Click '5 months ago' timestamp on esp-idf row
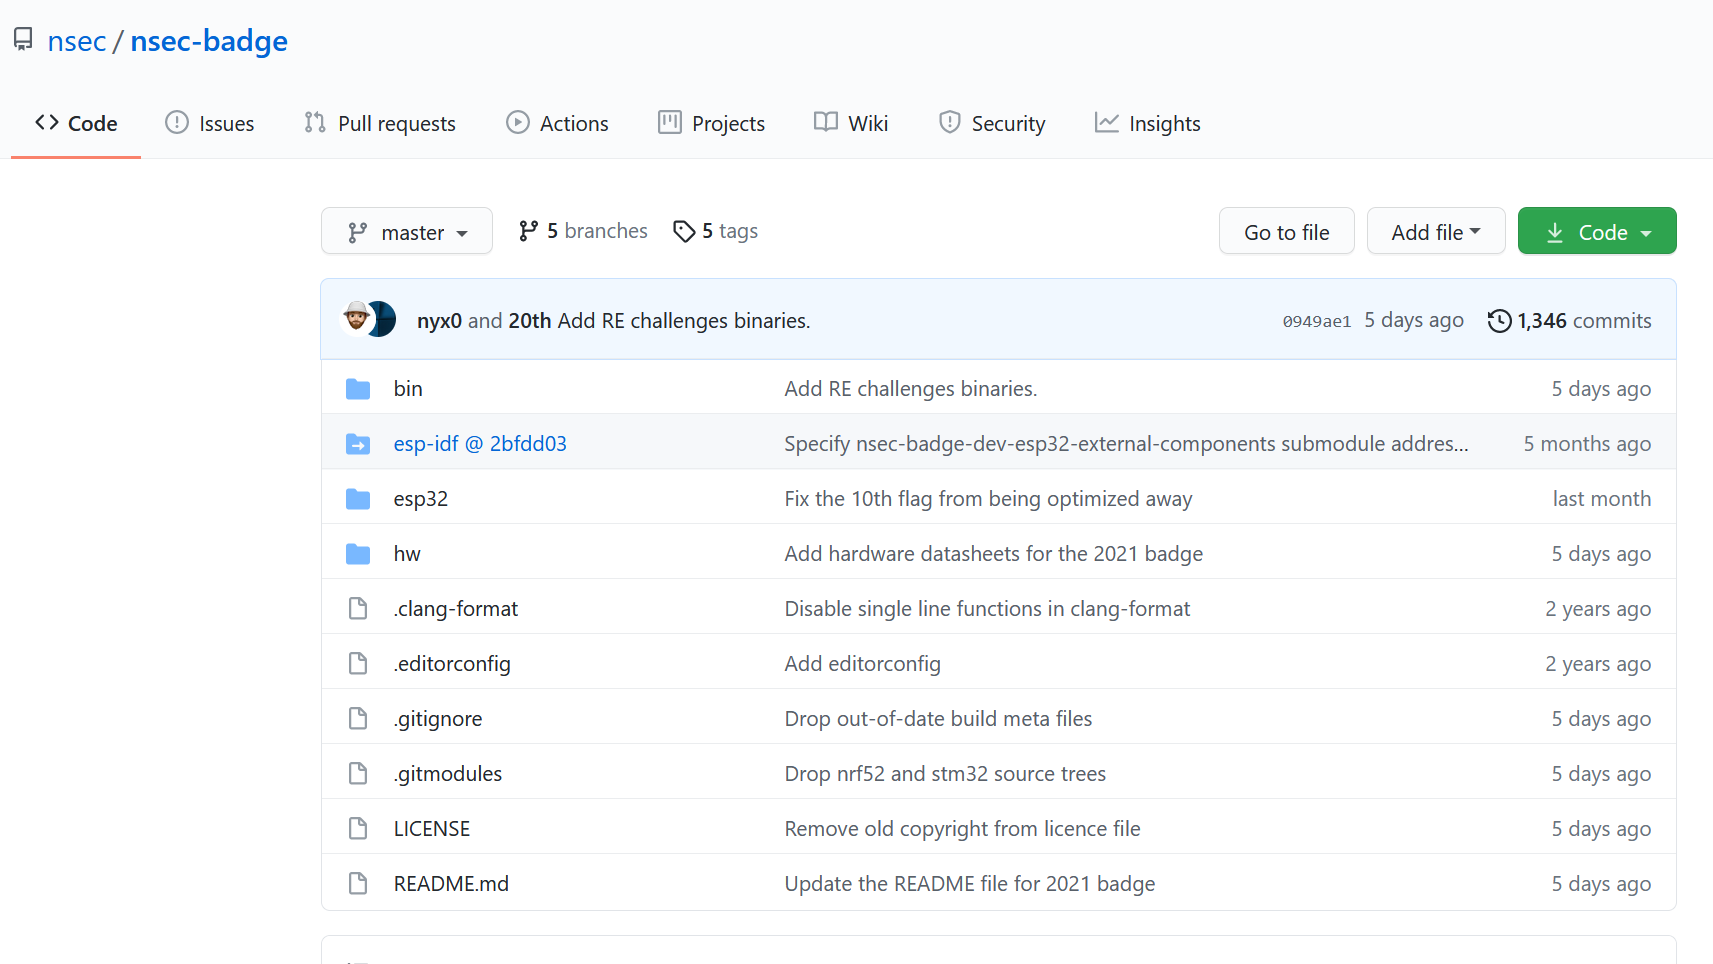 coord(1587,444)
